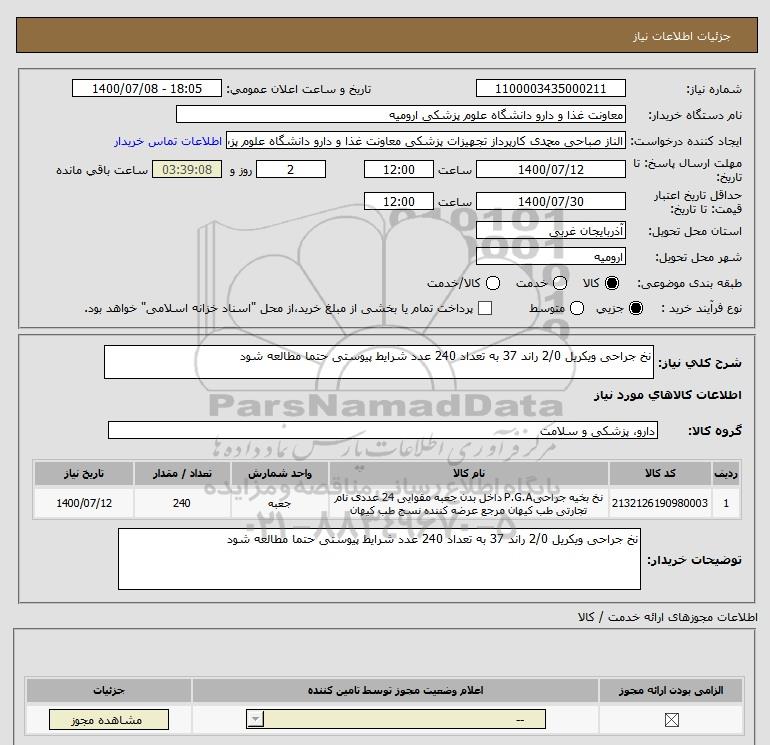The width and height of the screenshot is (770, 745).
Task: Click the need number field 1100003435000211
Action: 550,88
